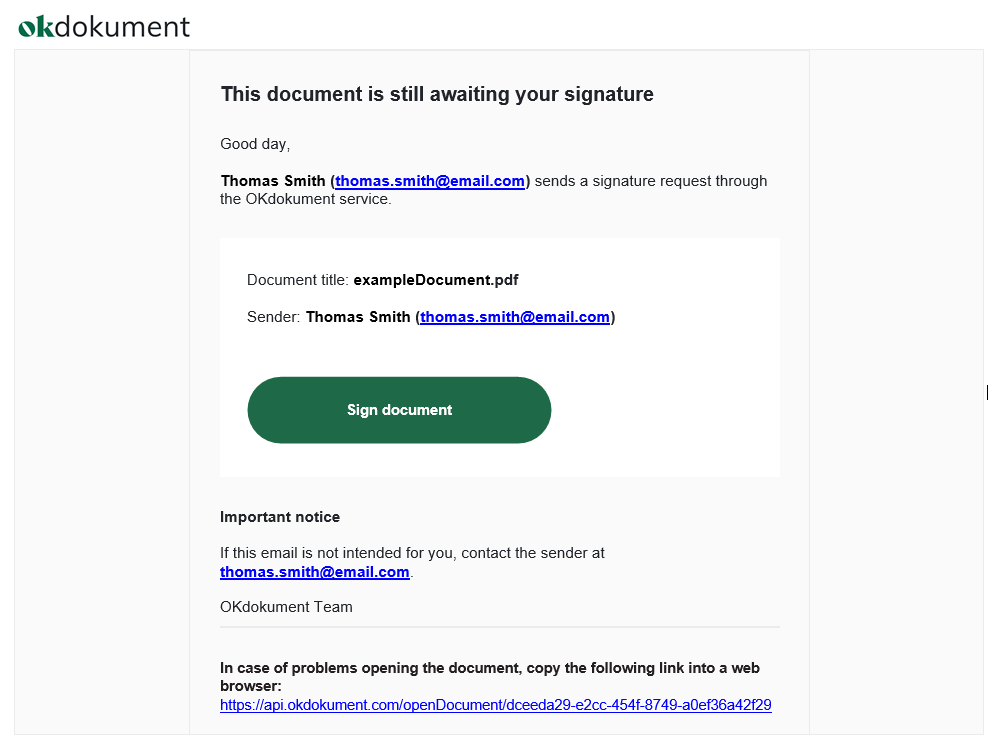Click 'If this email is not intended' sentence

click(412, 553)
